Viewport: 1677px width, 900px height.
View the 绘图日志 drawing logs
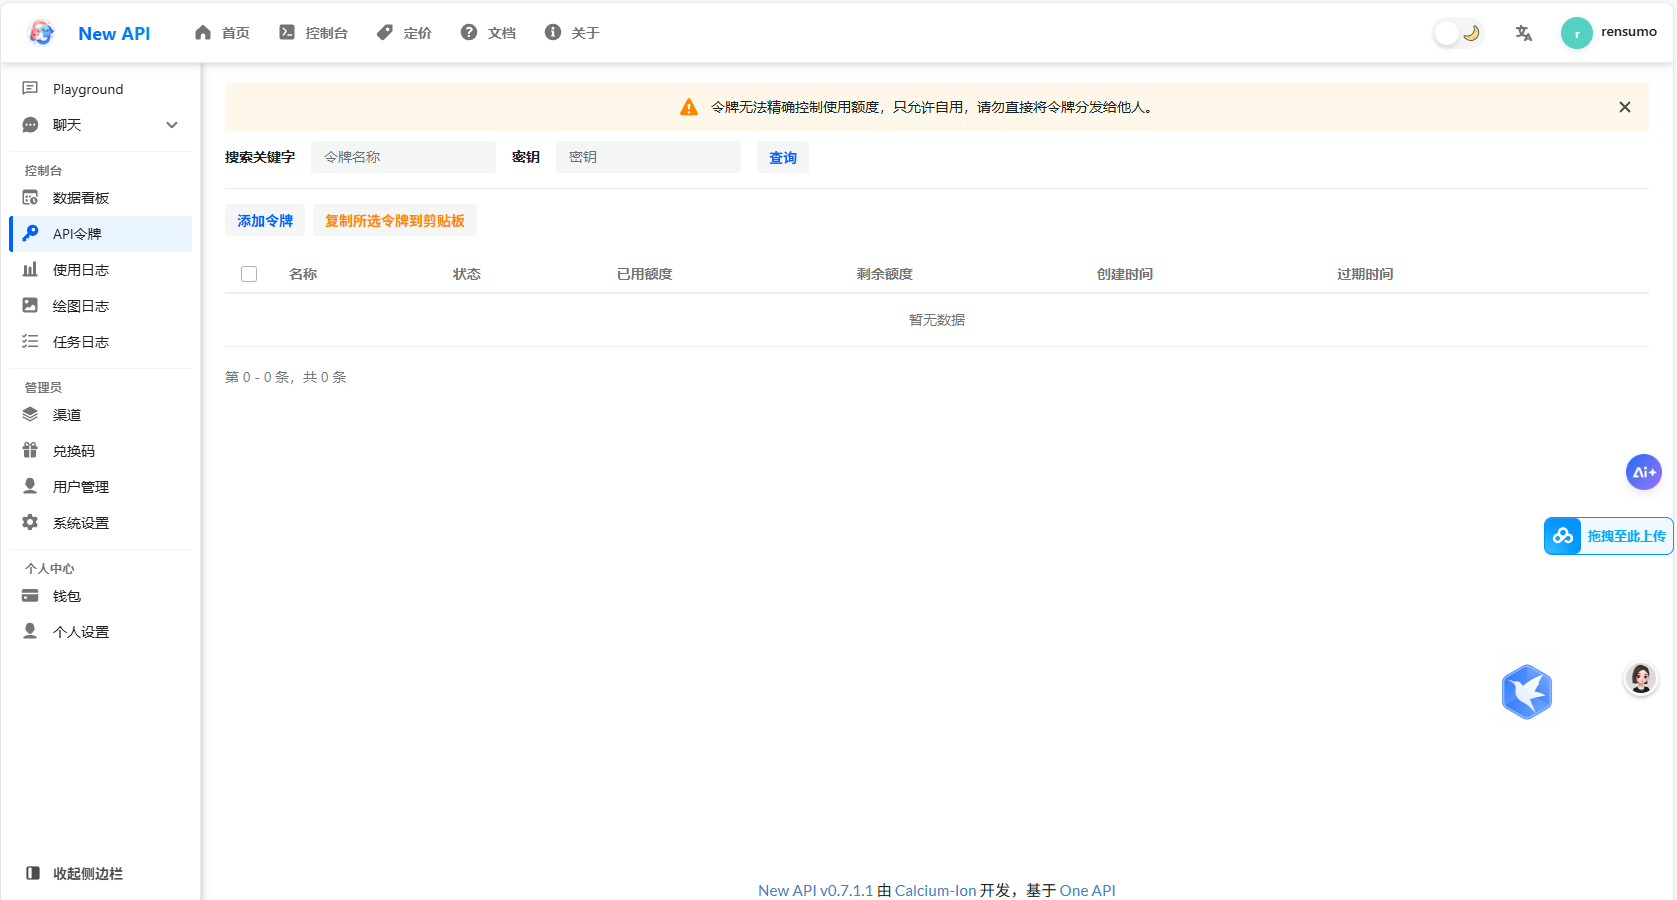80,305
